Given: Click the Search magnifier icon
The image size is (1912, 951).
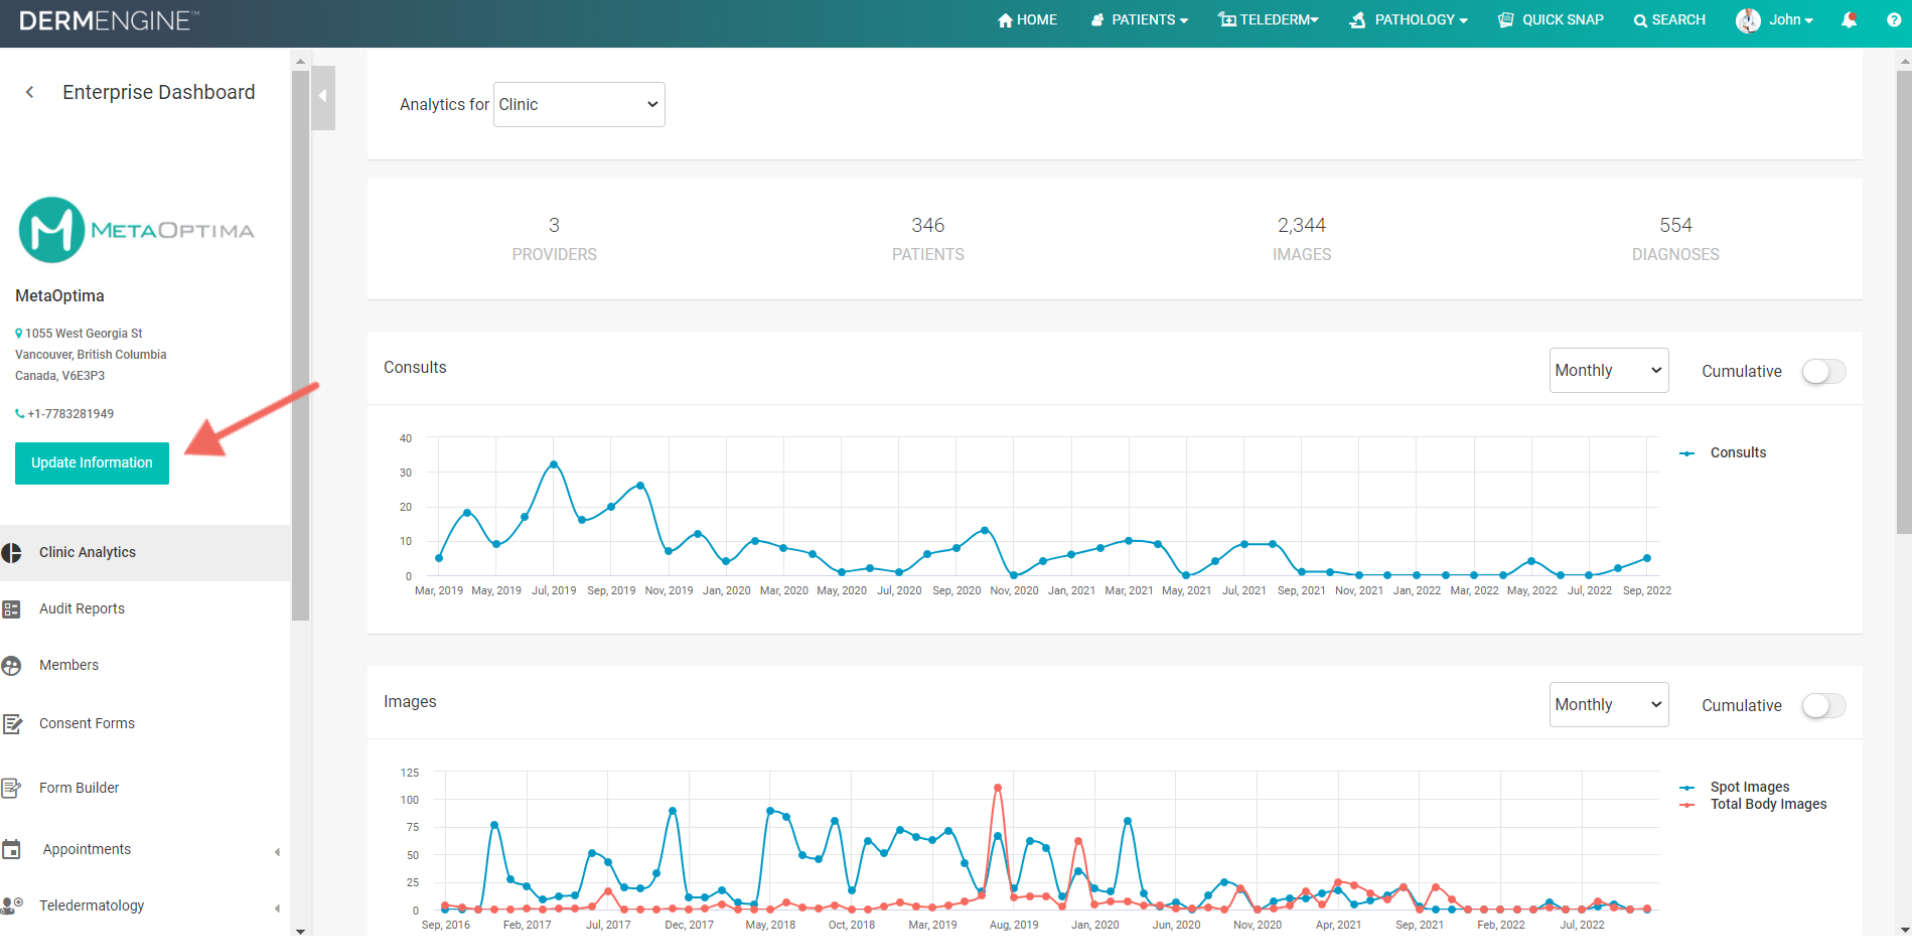Looking at the screenshot, I should click(x=1640, y=21).
